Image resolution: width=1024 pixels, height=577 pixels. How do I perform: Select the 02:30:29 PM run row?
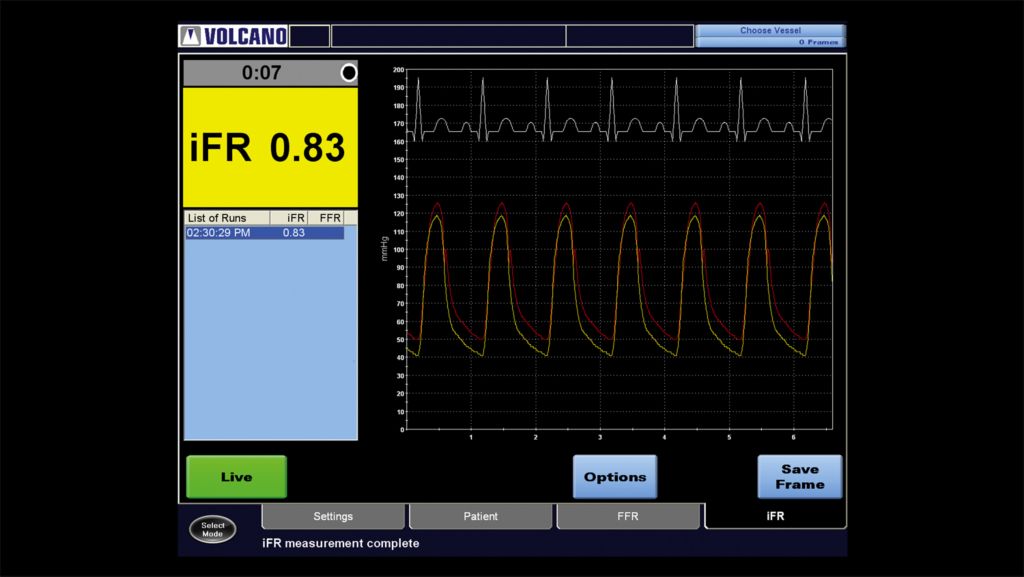(264, 233)
